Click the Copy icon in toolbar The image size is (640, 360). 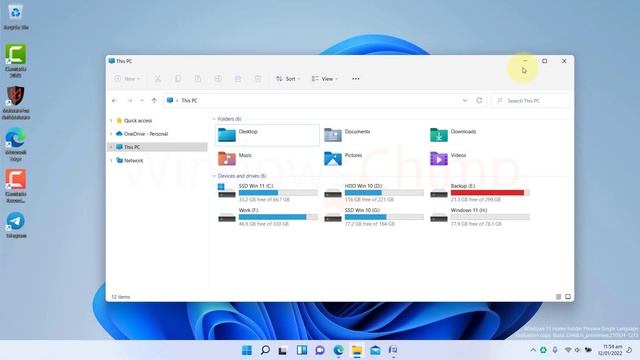pos(178,79)
